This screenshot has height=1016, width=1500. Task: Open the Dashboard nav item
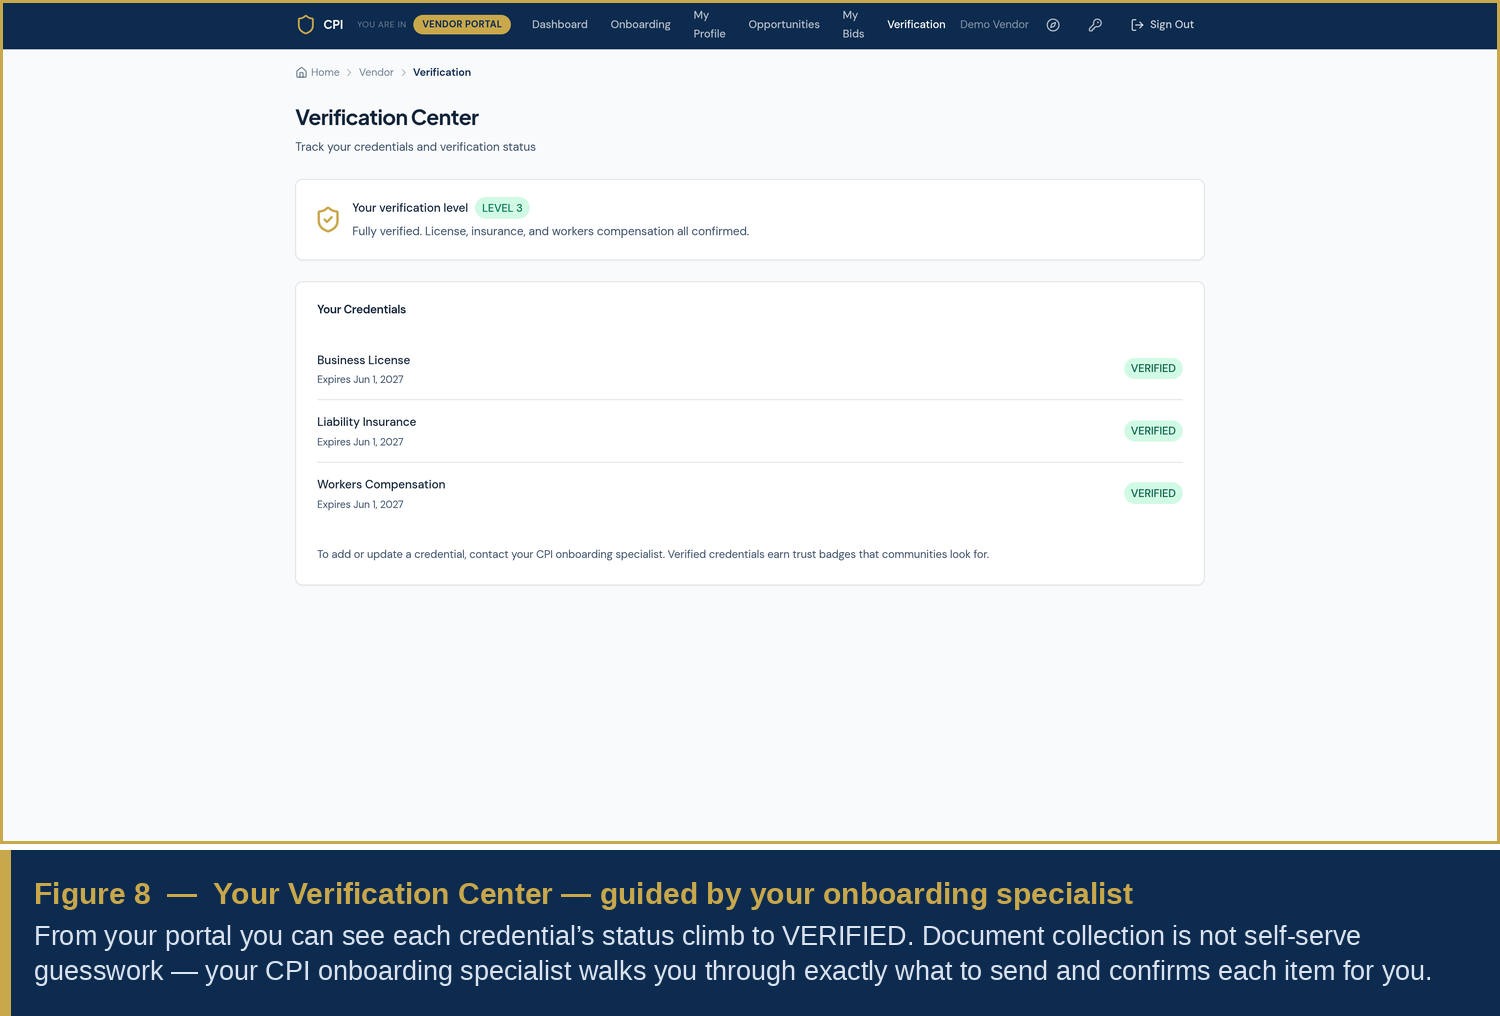click(560, 25)
